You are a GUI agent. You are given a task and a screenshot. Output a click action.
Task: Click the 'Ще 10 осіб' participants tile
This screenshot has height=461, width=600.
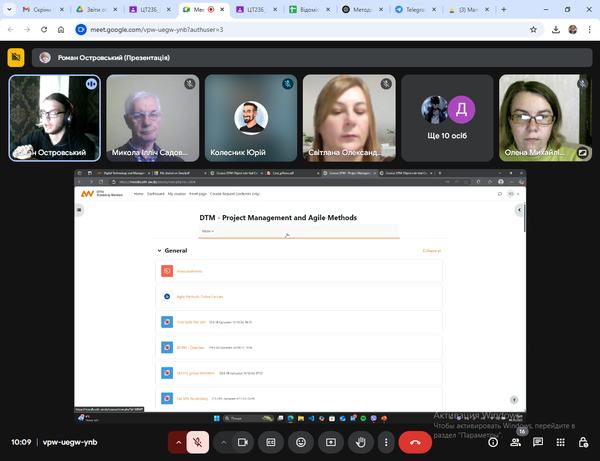coord(446,118)
